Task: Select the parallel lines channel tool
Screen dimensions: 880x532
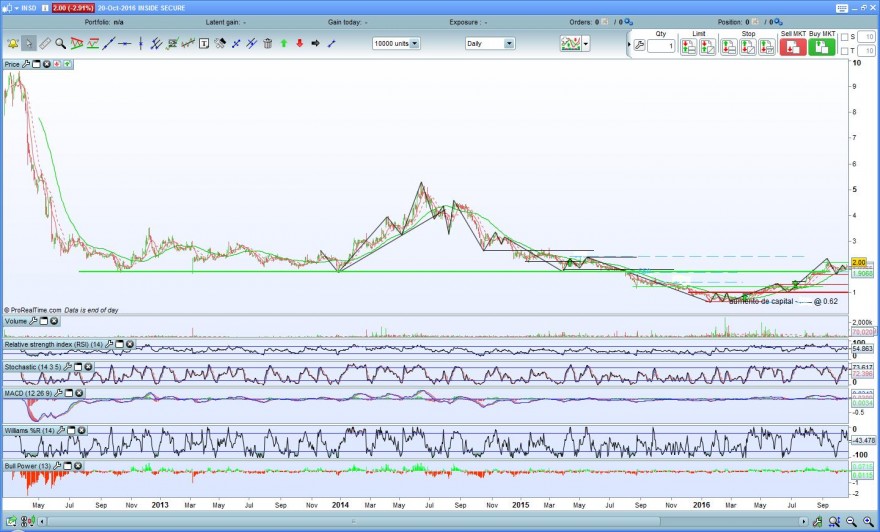Action: point(157,43)
